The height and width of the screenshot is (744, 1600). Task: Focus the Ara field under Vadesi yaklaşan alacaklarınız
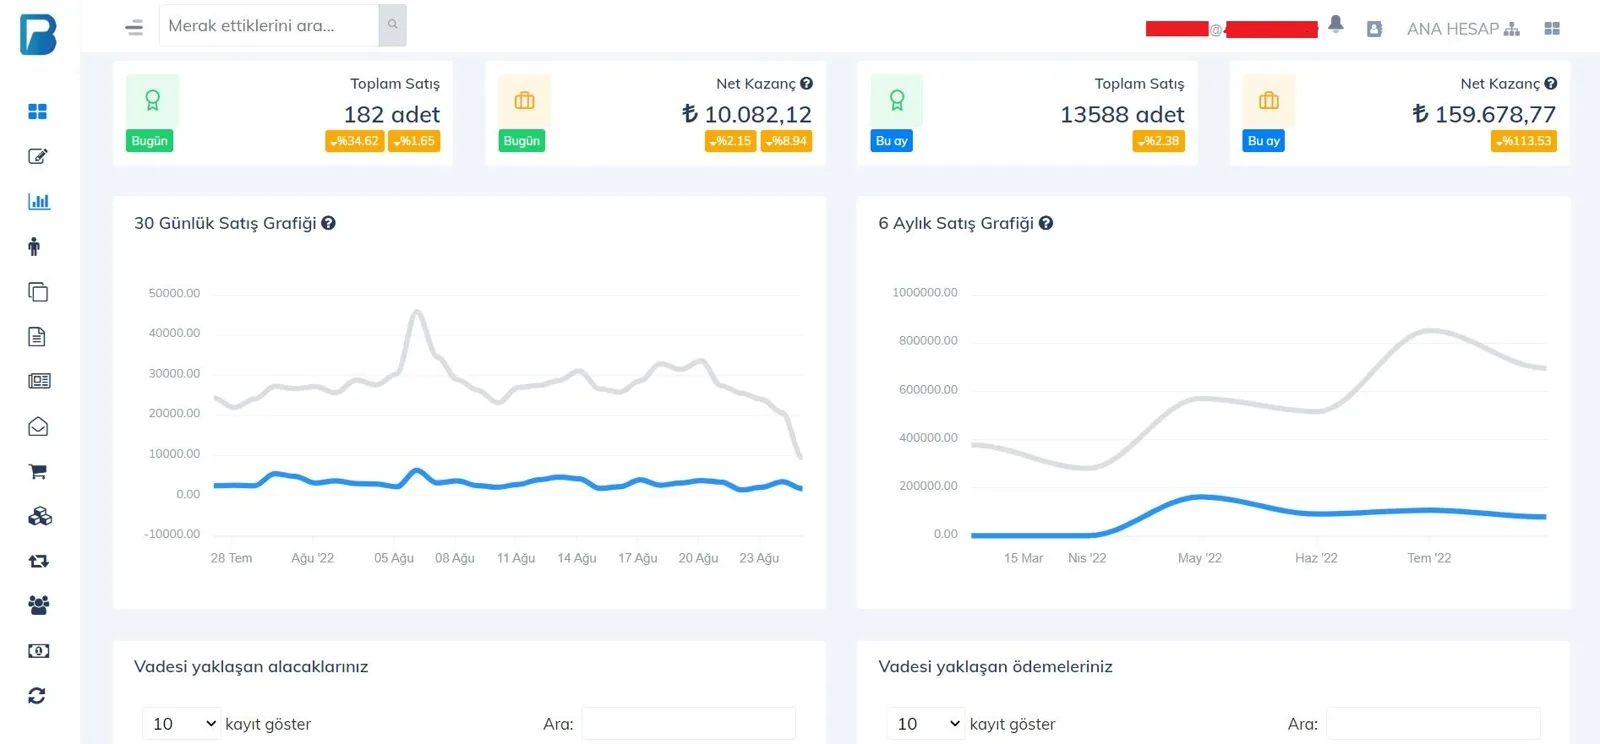click(x=689, y=724)
